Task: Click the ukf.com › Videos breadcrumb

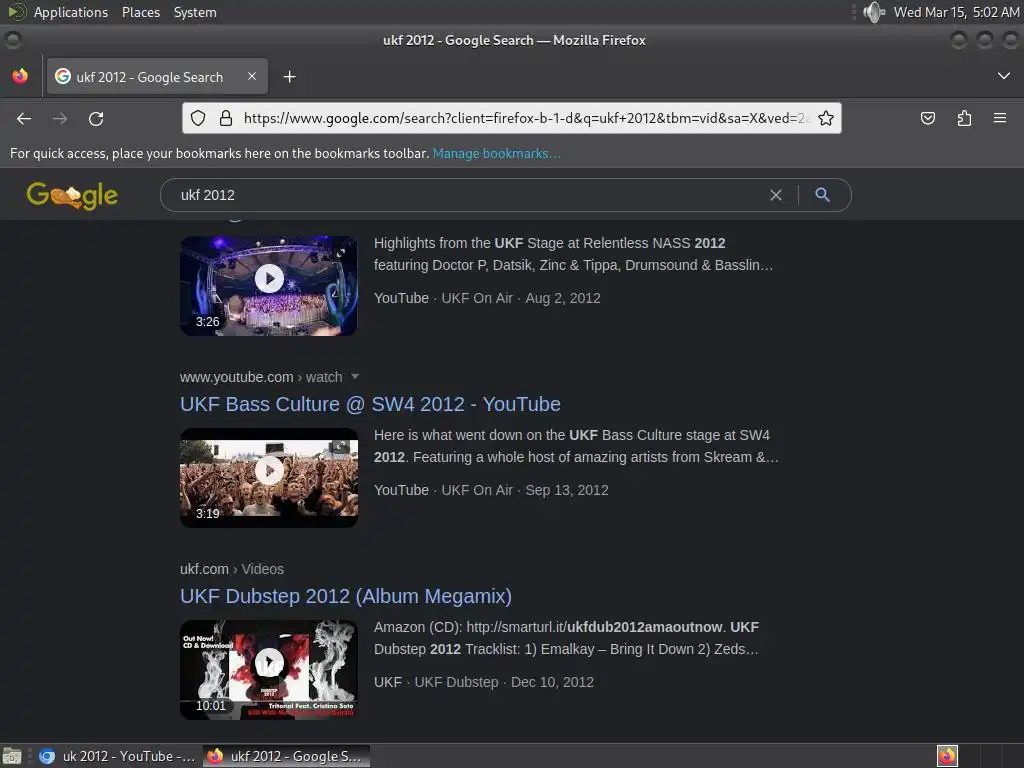Action: pos(232,569)
